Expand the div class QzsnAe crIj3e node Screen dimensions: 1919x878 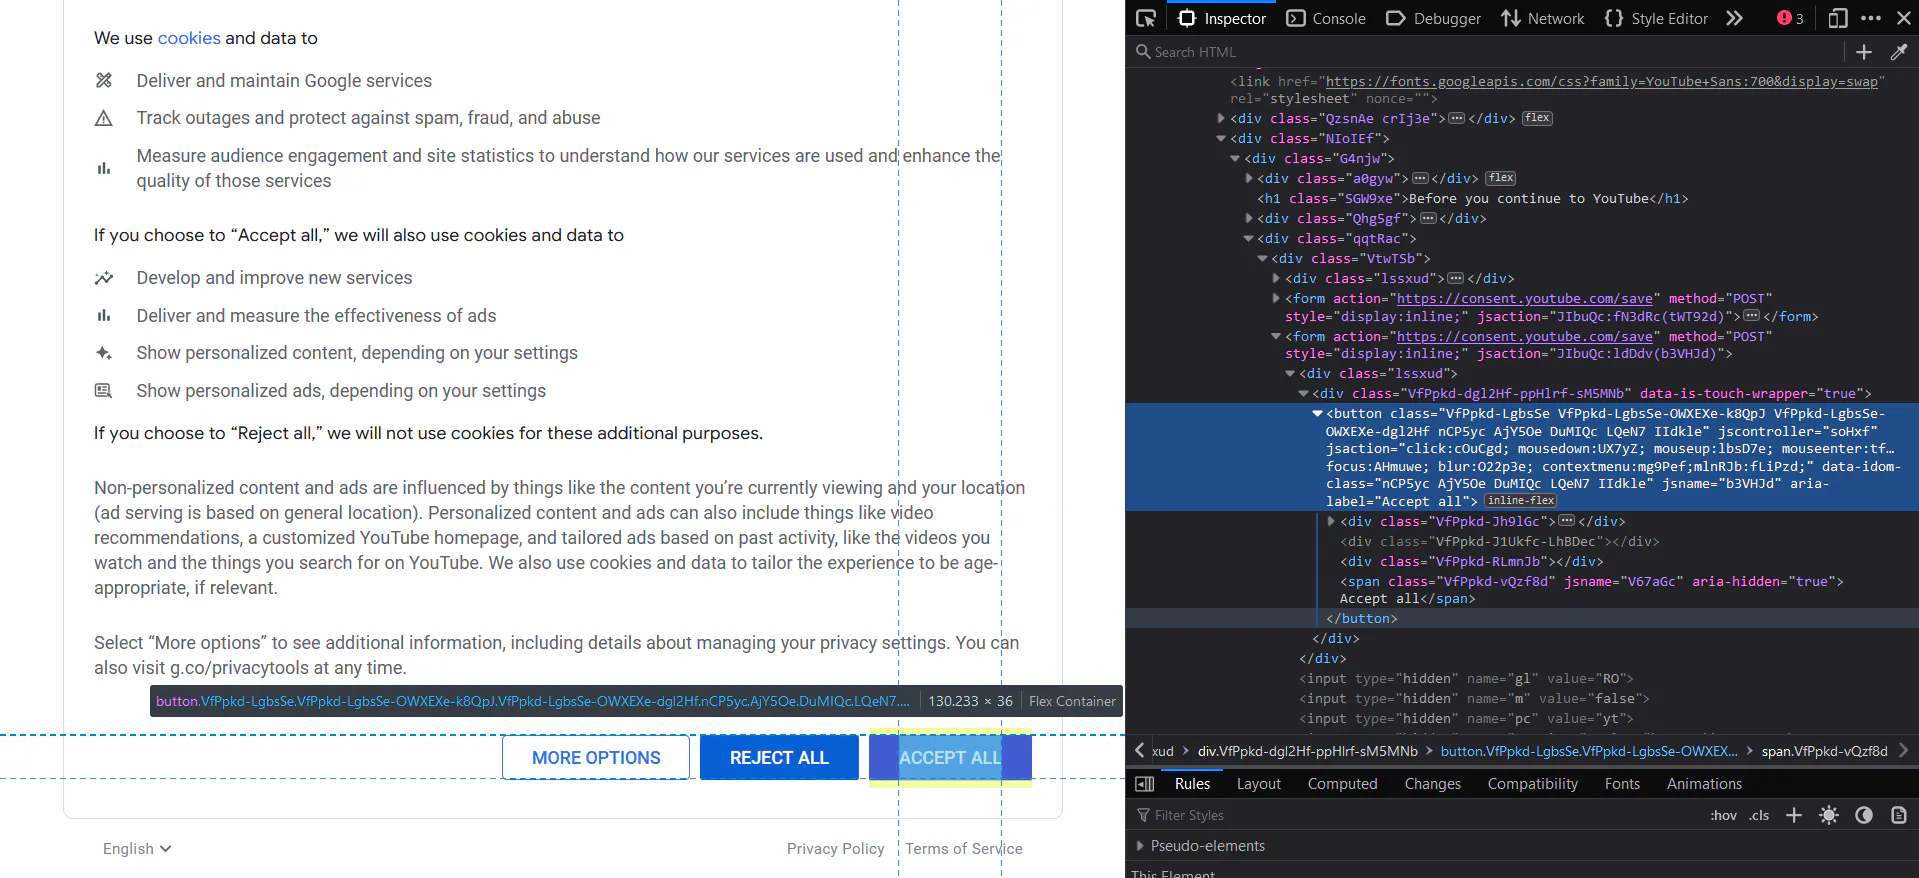click(x=1221, y=118)
